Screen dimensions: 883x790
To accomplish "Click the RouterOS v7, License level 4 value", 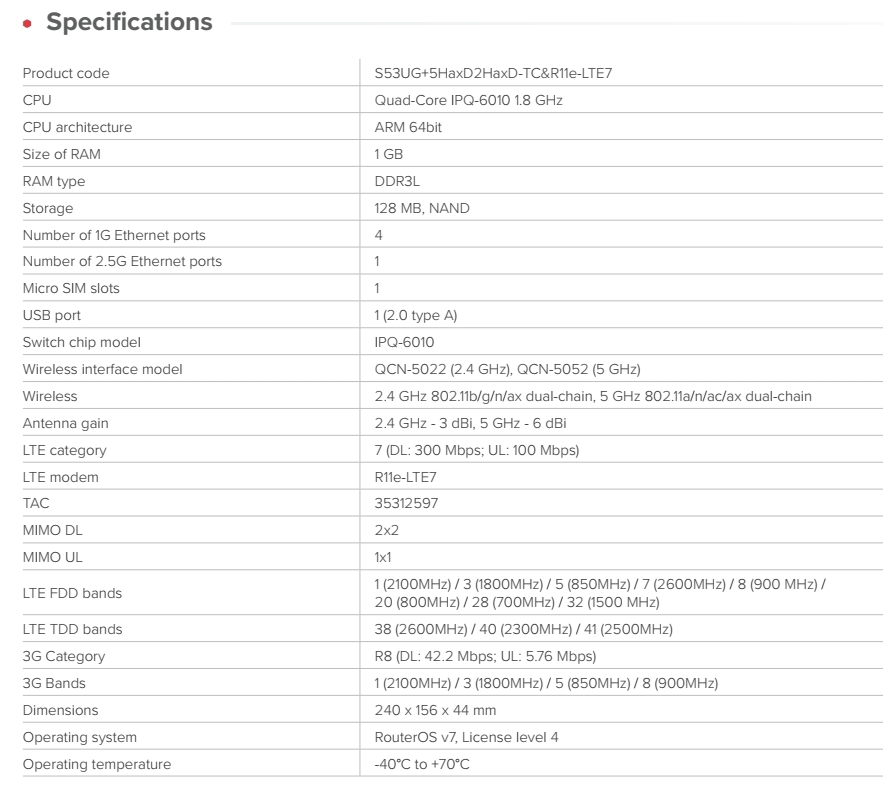I will (x=466, y=737).
